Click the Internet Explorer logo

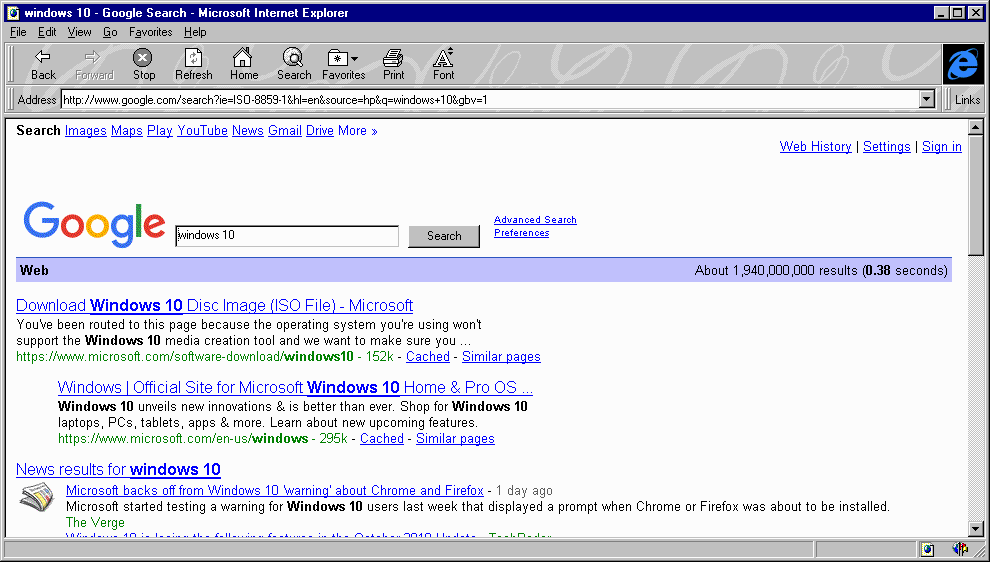click(x=963, y=64)
